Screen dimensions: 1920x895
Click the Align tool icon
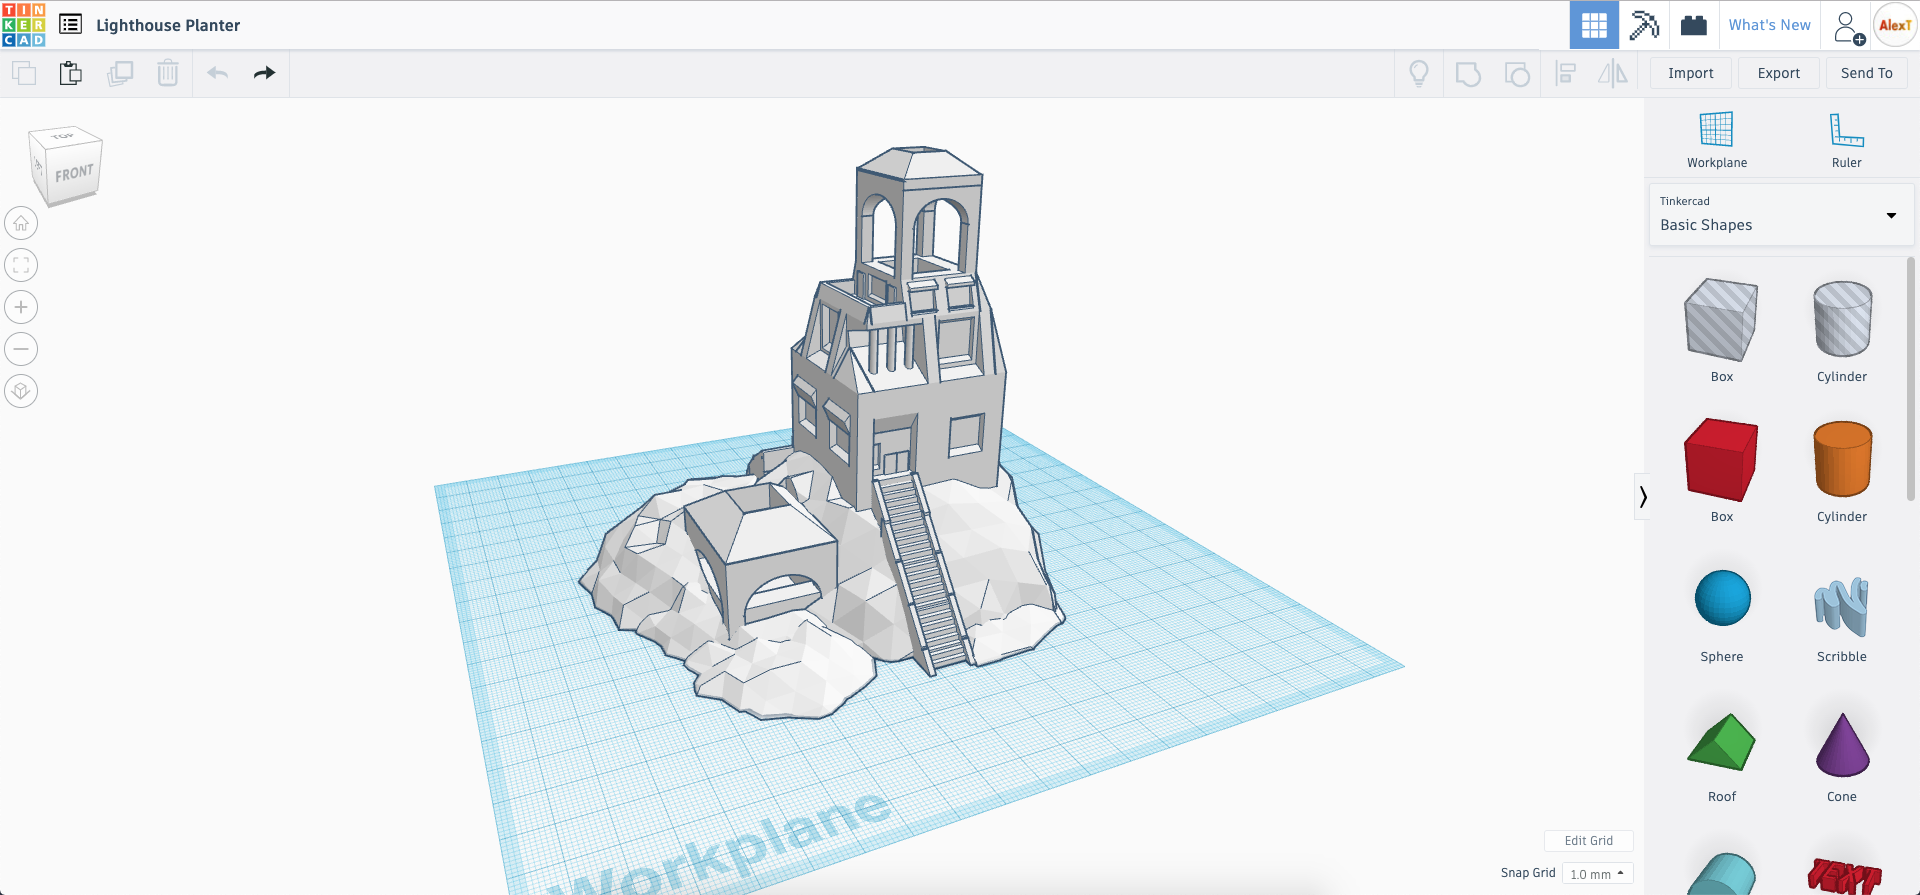(x=1566, y=73)
